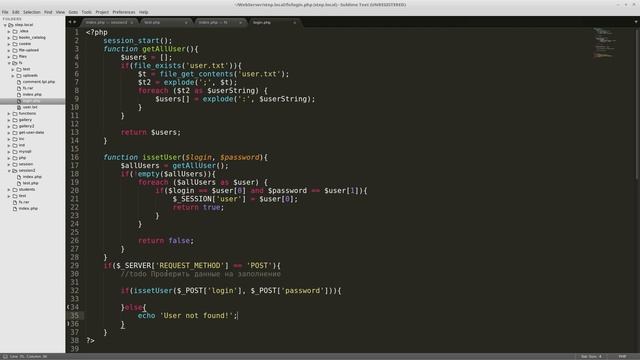
Task: Expand the .idea folder
Action: (x=9, y=31)
